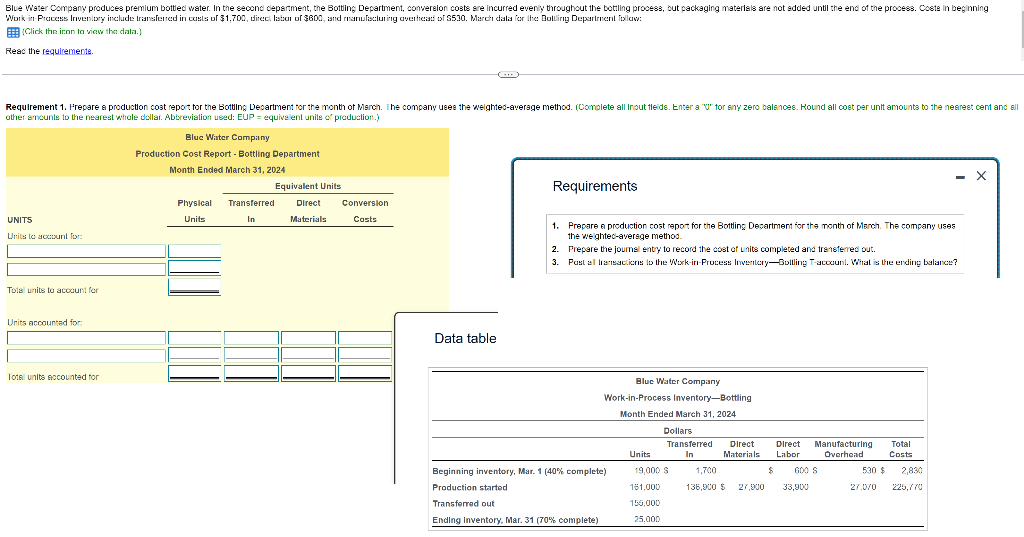This screenshot has height=537, width=1024.
Task: Click requirement 3 'Post all transactions' text
Action: point(762,262)
